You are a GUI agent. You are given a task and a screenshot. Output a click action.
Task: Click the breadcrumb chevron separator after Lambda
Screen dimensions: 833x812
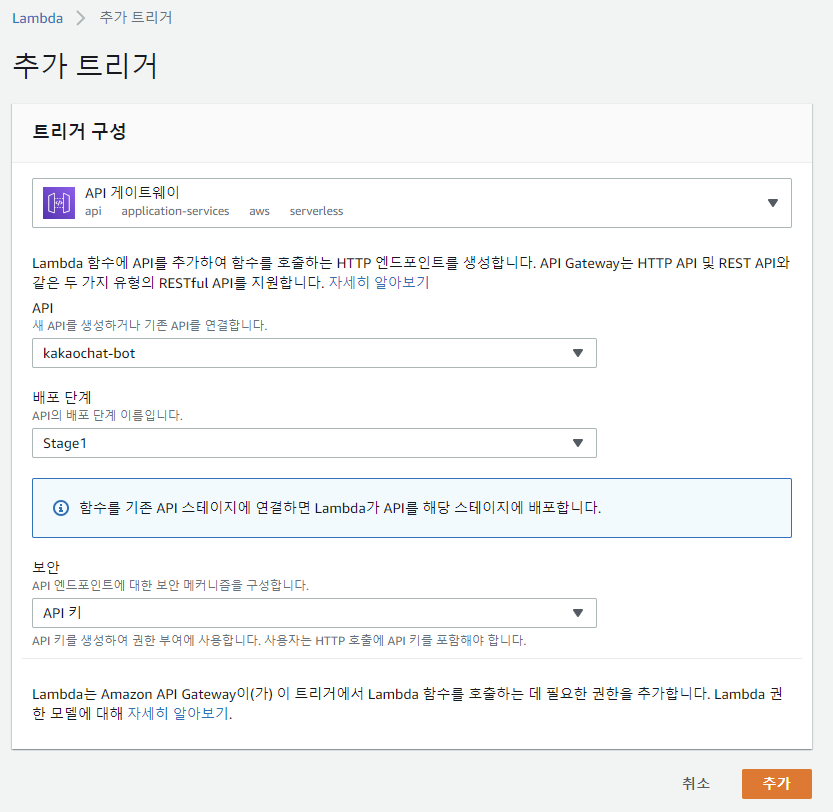point(81,18)
